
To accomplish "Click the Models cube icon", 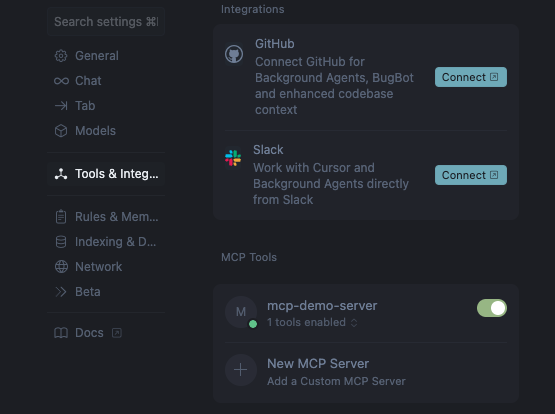I will coord(61,131).
